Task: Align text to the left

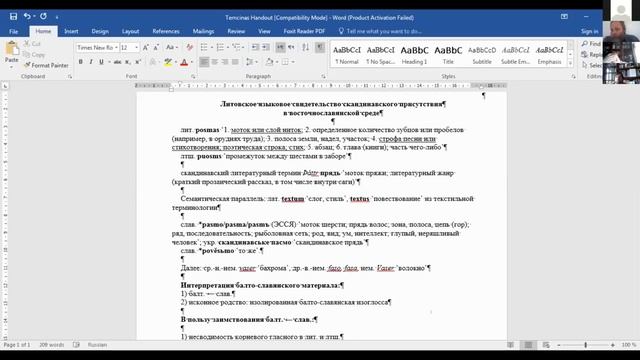Action: click(204, 62)
